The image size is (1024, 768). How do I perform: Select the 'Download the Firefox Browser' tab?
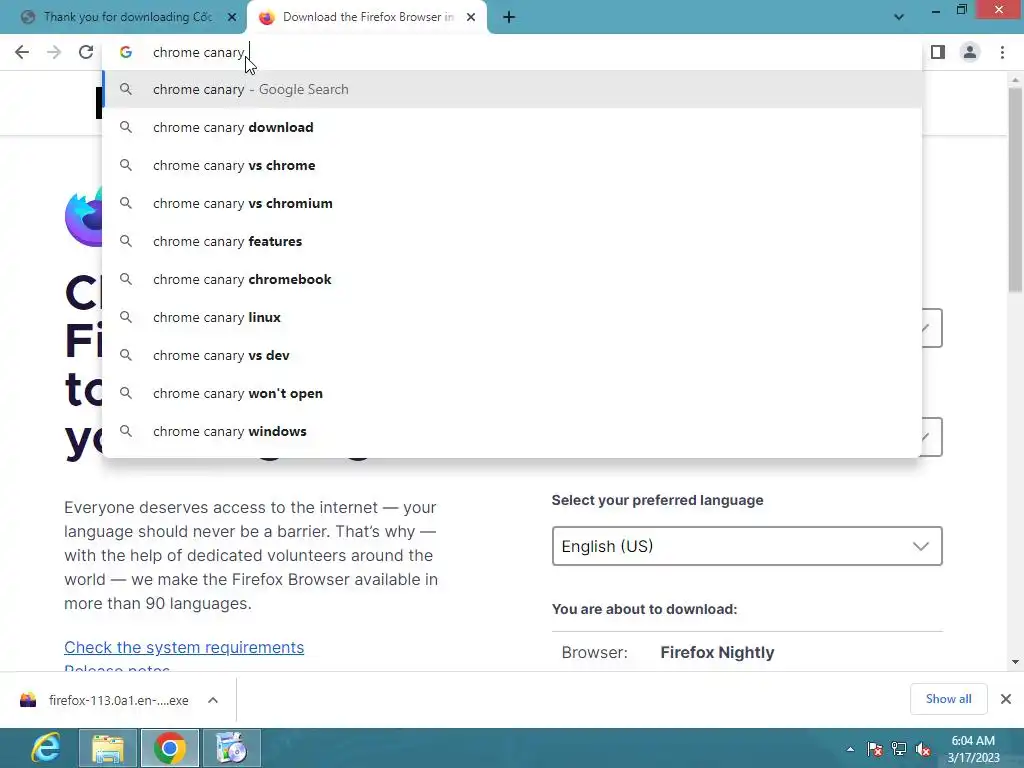(368, 17)
